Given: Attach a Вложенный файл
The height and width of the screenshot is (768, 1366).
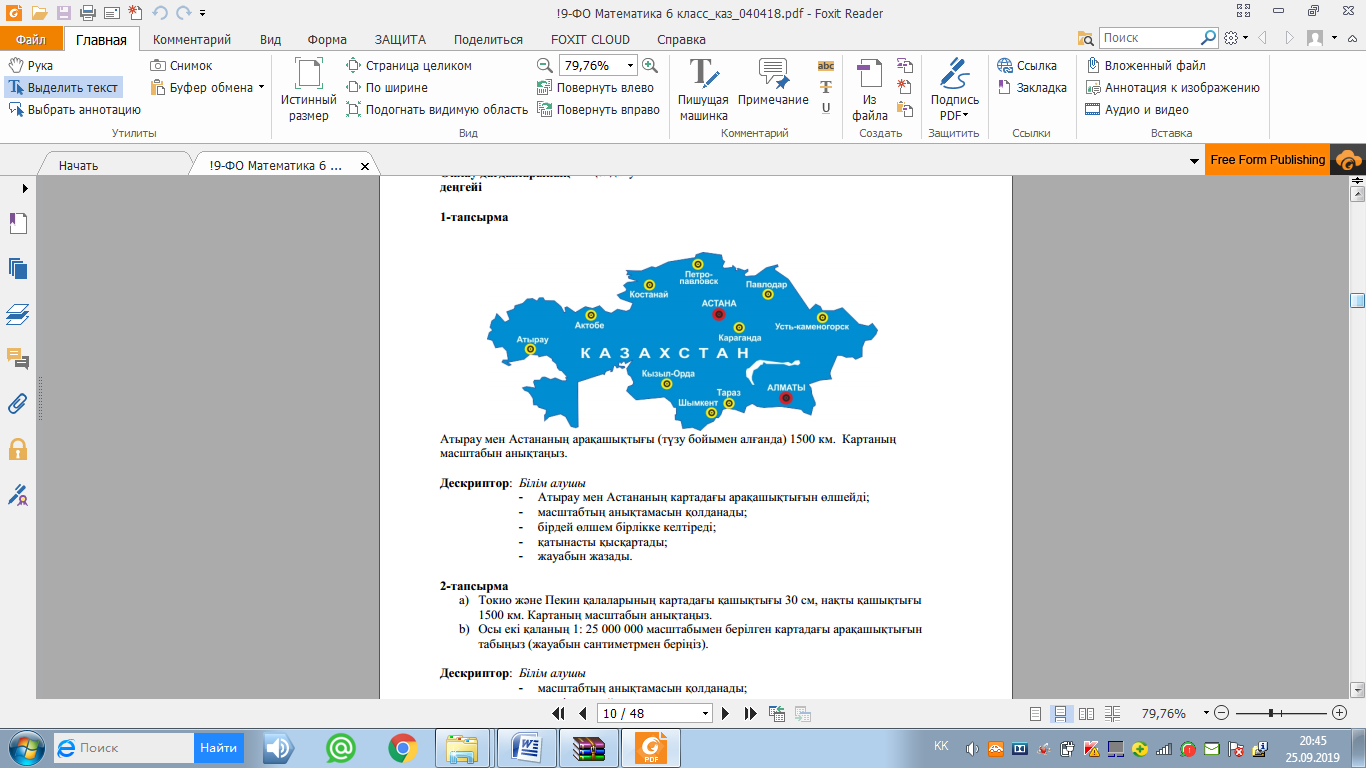Looking at the screenshot, I should tap(1146, 66).
